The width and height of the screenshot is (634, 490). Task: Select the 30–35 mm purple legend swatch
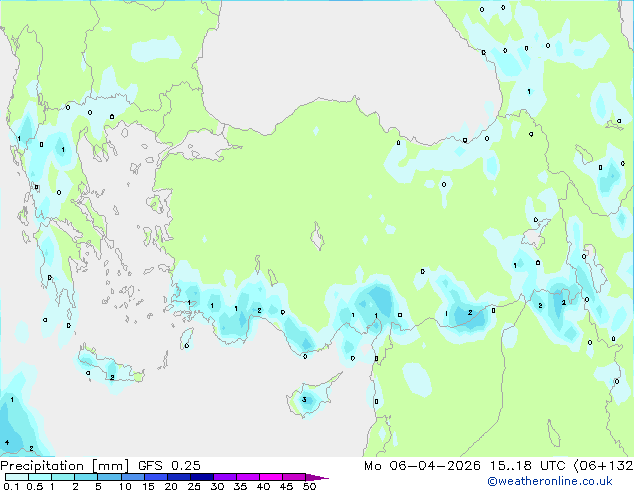point(224,477)
